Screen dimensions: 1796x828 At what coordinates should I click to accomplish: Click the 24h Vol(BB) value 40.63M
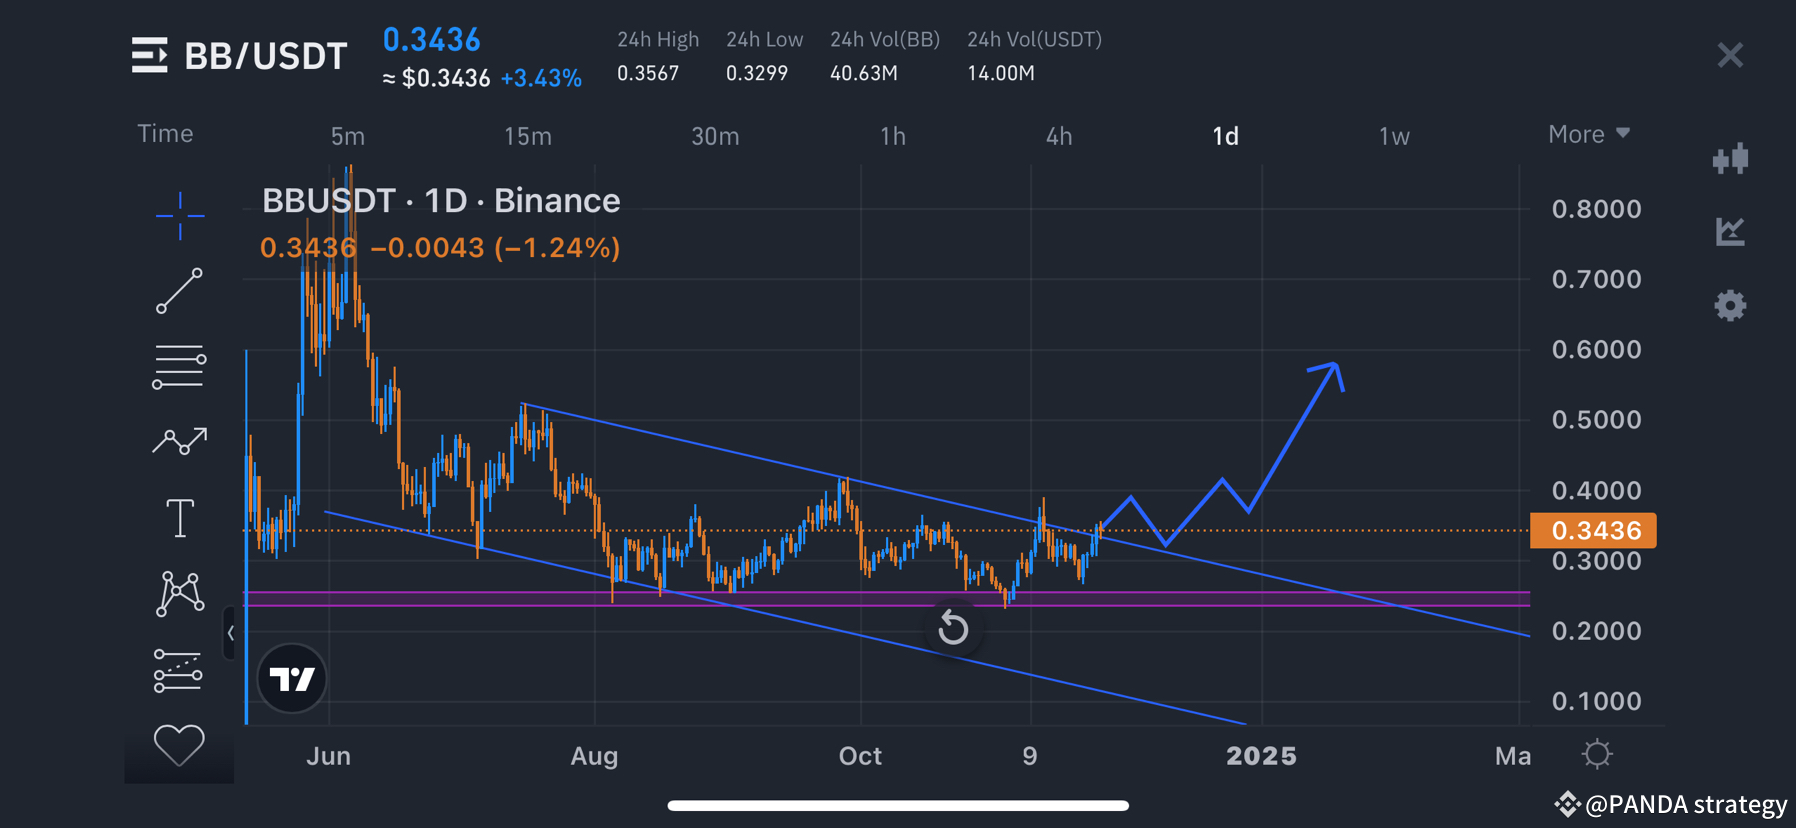pyautogui.click(x=864, y=73)
